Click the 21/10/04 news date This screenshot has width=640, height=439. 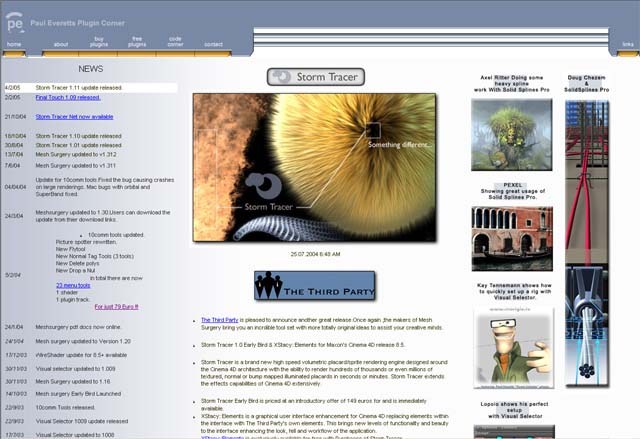click(16, 117)
